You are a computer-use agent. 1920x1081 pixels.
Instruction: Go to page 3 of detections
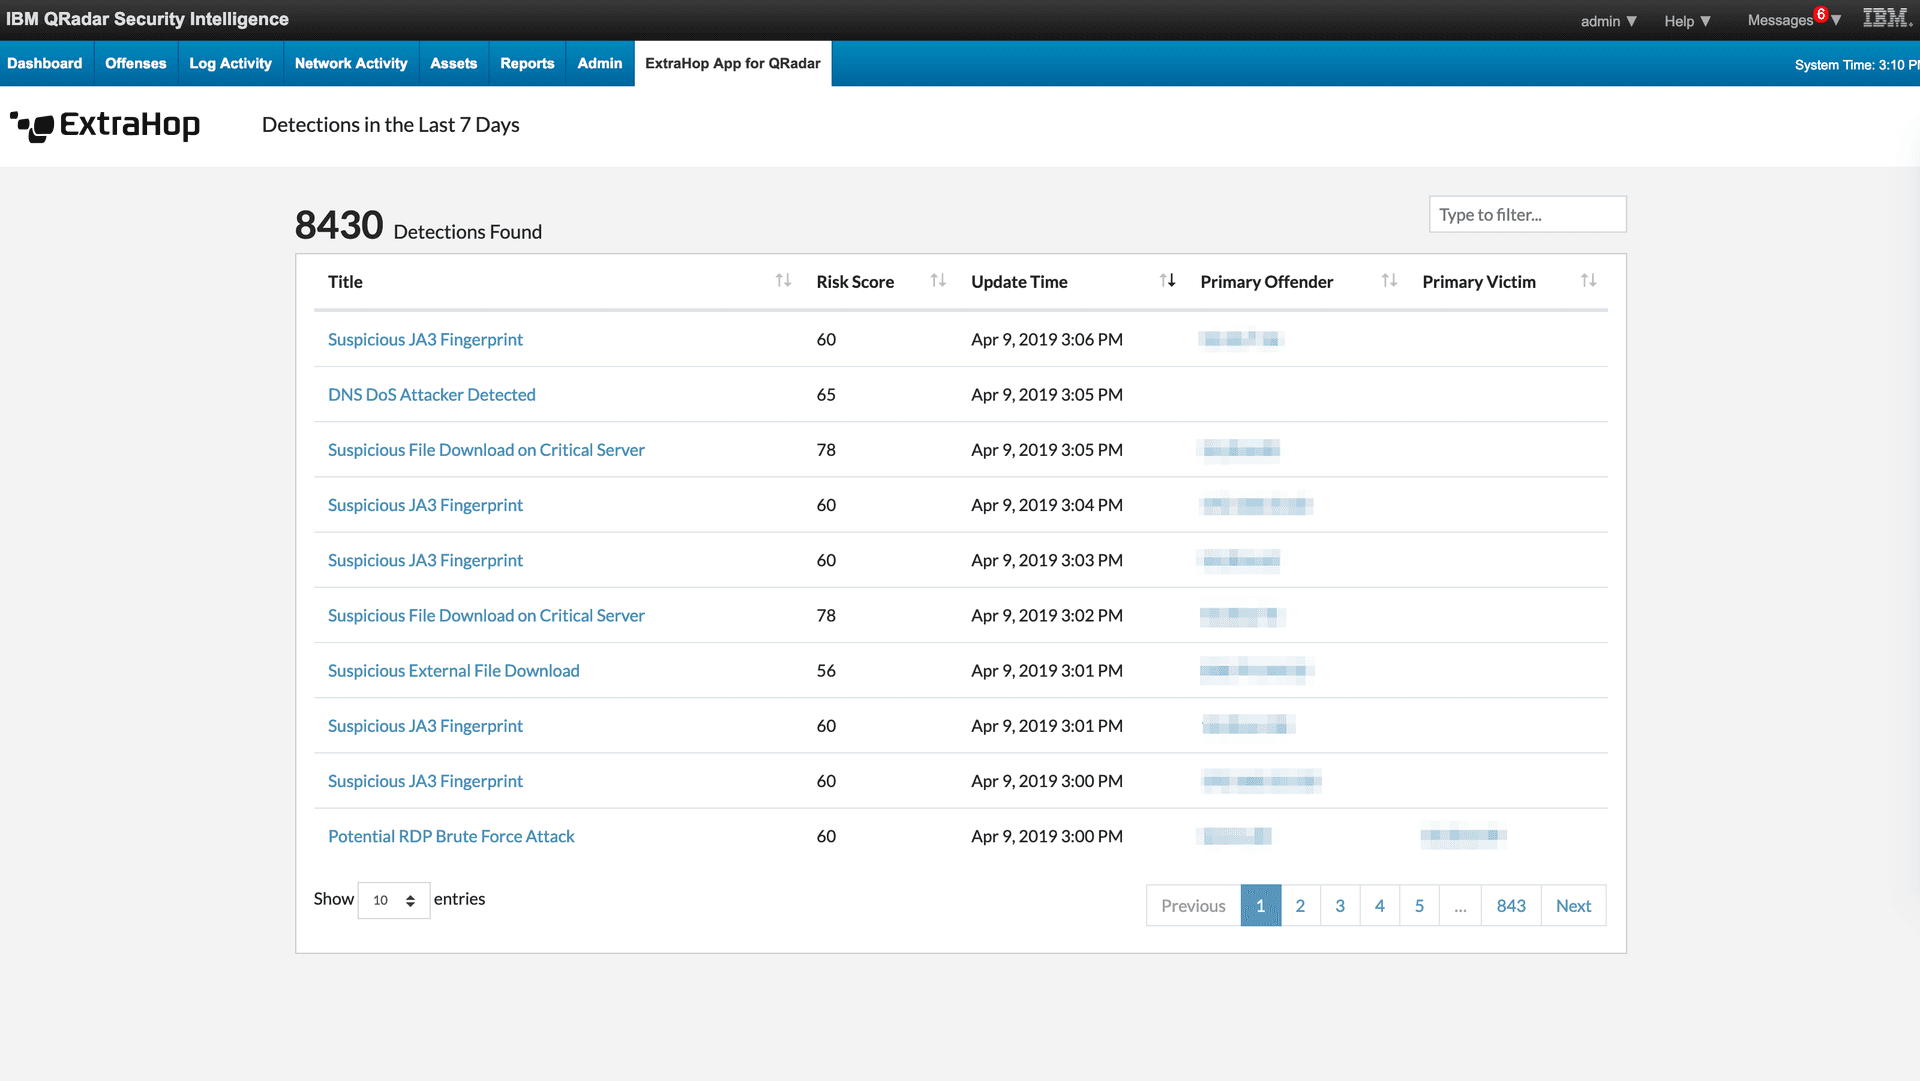(x=1340, y=905)
